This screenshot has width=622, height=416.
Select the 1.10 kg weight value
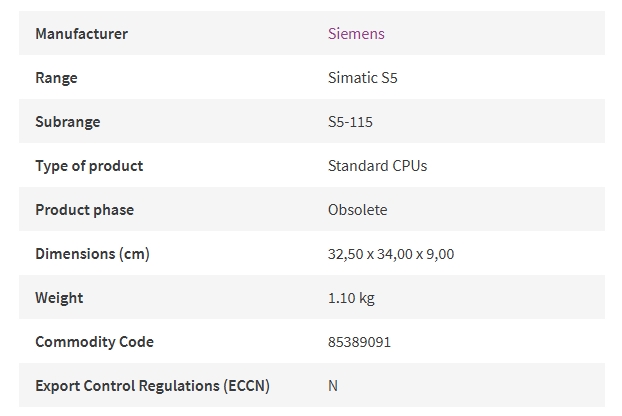[x=351, y=298]
